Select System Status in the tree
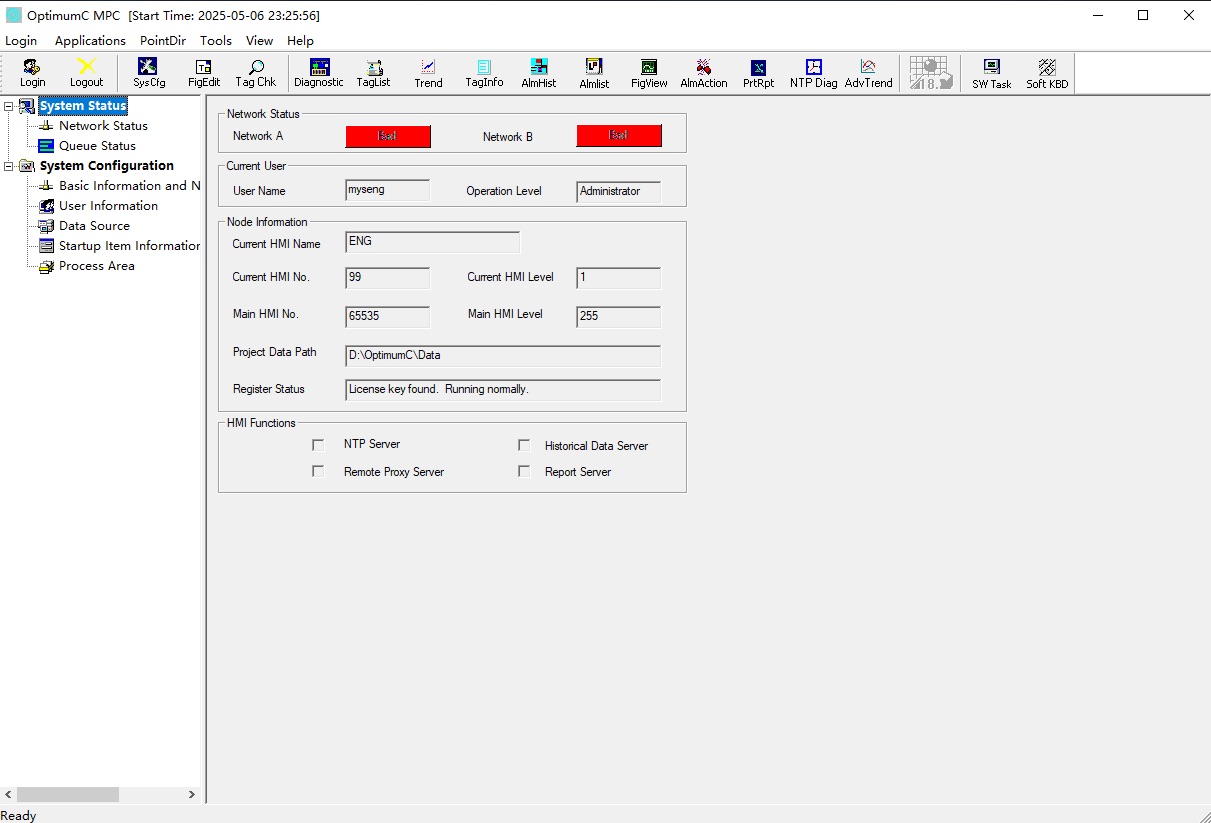 click(83, 106)
